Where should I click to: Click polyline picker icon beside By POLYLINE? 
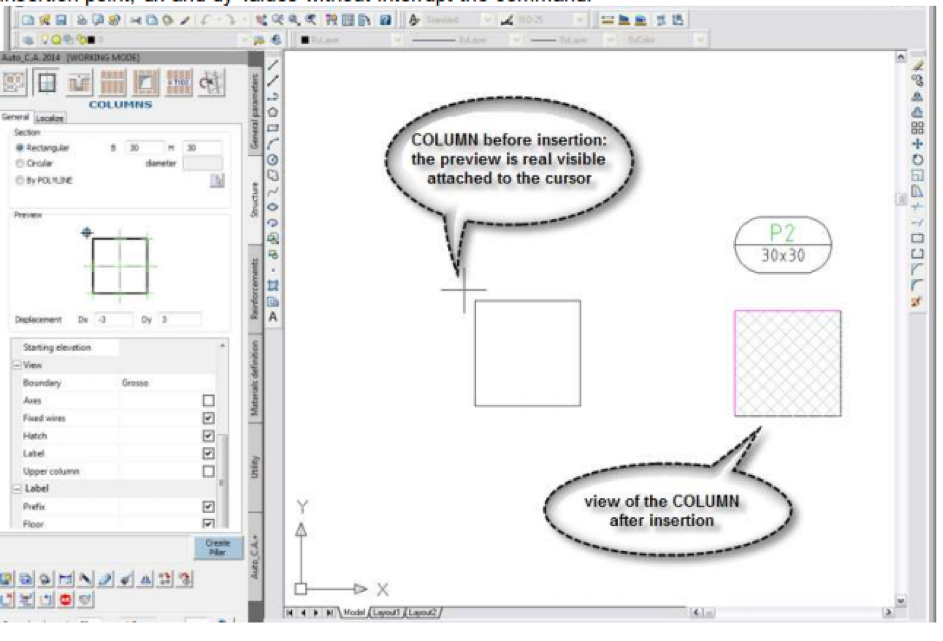click(216, 181)
